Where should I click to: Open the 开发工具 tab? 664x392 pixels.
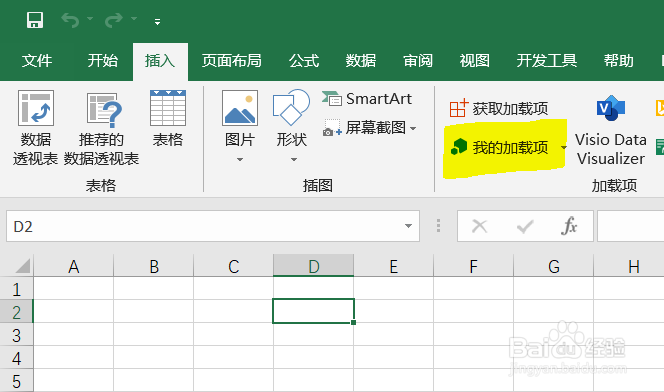(x=547, y=61)
